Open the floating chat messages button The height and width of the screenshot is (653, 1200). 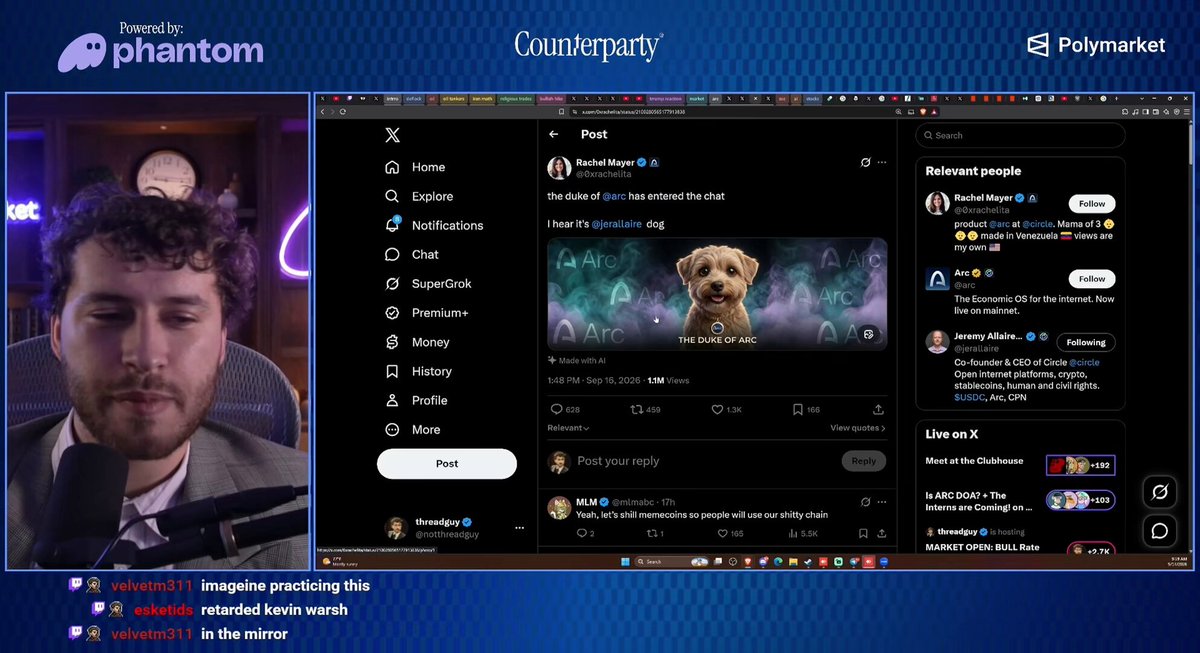tap(1160, 531)
